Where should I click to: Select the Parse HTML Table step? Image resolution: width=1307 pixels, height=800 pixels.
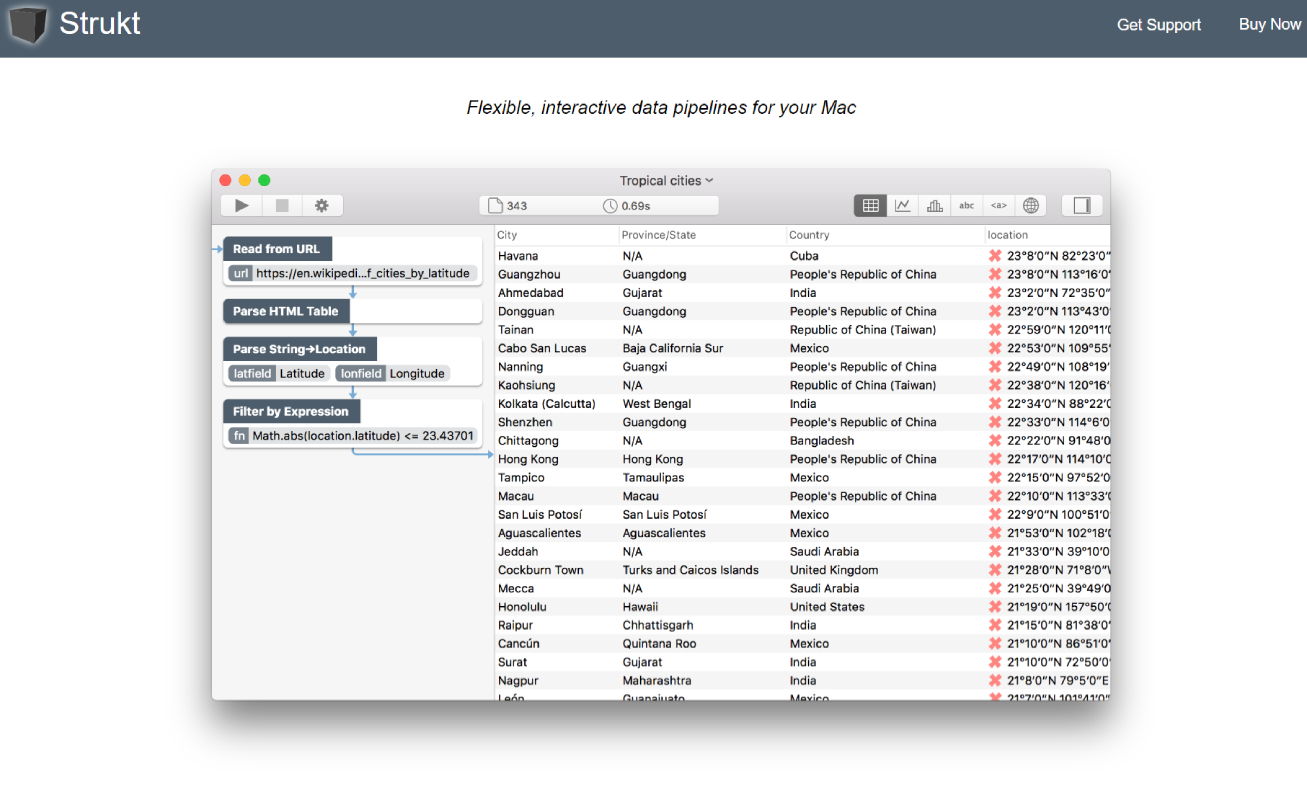point(286,311)
